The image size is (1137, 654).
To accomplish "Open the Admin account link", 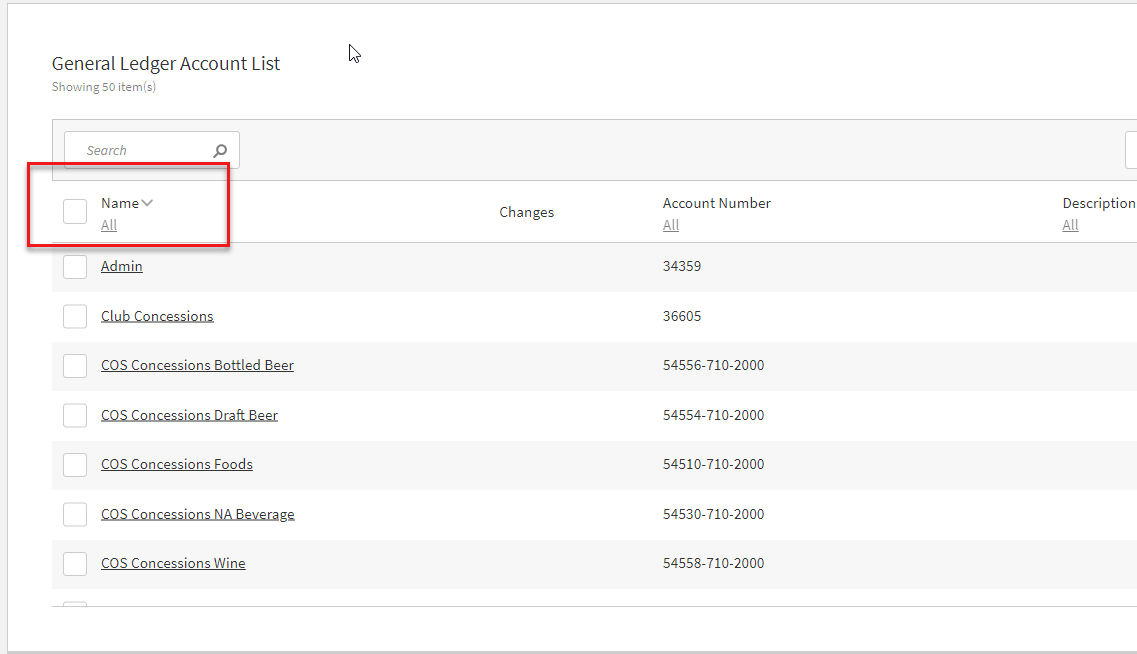I will pyautogui.click(x=122, y=266).
